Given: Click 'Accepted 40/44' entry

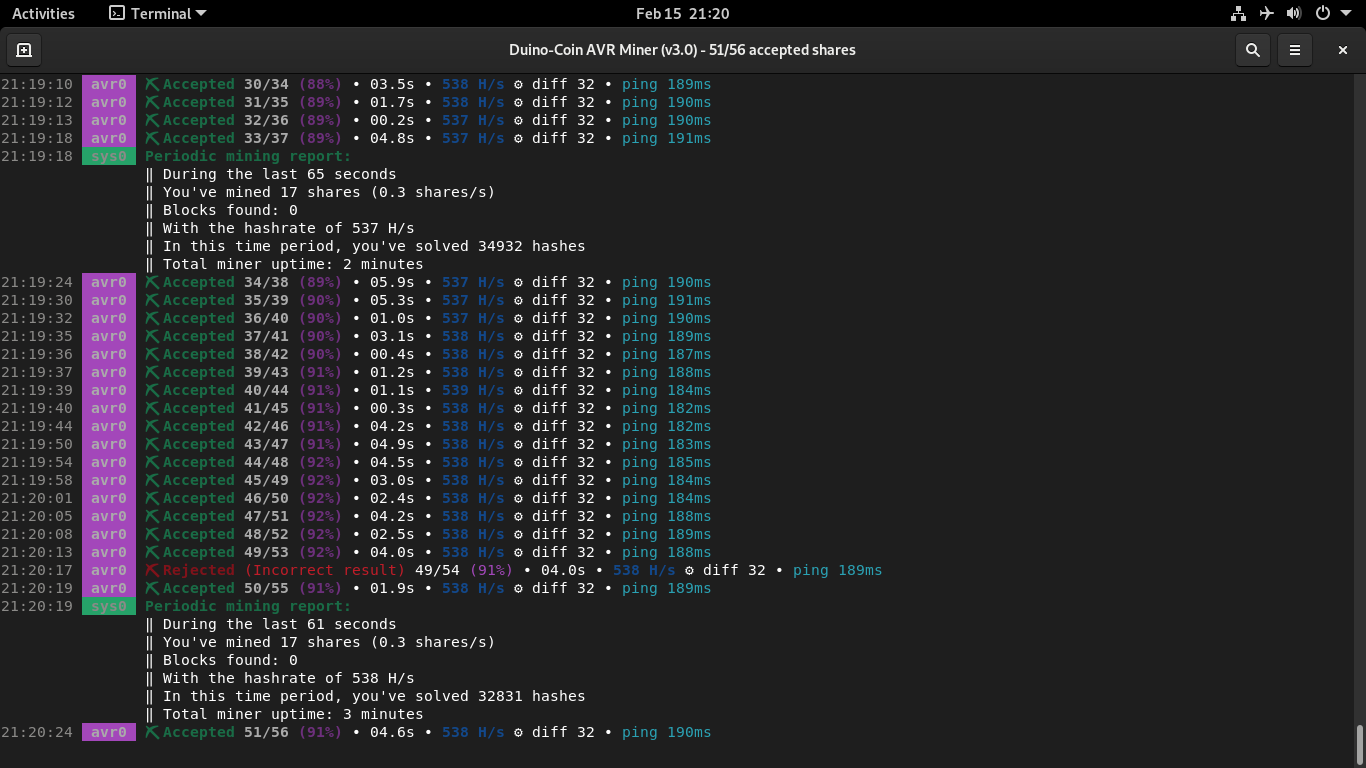Looking at the screenshot, I should pos(226,390).
